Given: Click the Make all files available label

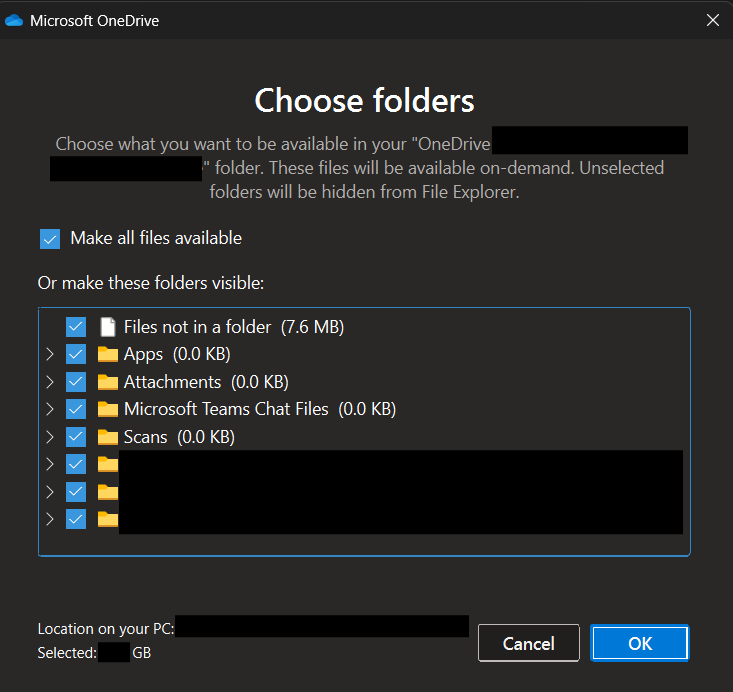Looking at the screenshot, I should coord(156,238).
